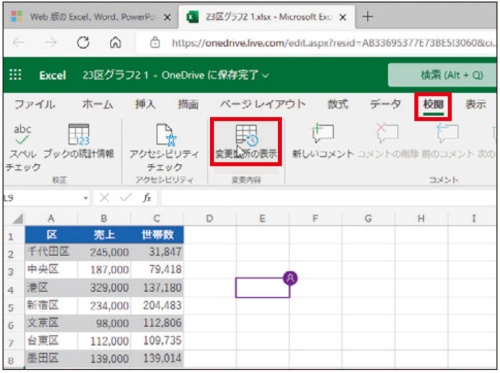Open ブックの統計情報 workbook statistics
Viewport: 500px width, 373px height.
[x=79, y=141]
